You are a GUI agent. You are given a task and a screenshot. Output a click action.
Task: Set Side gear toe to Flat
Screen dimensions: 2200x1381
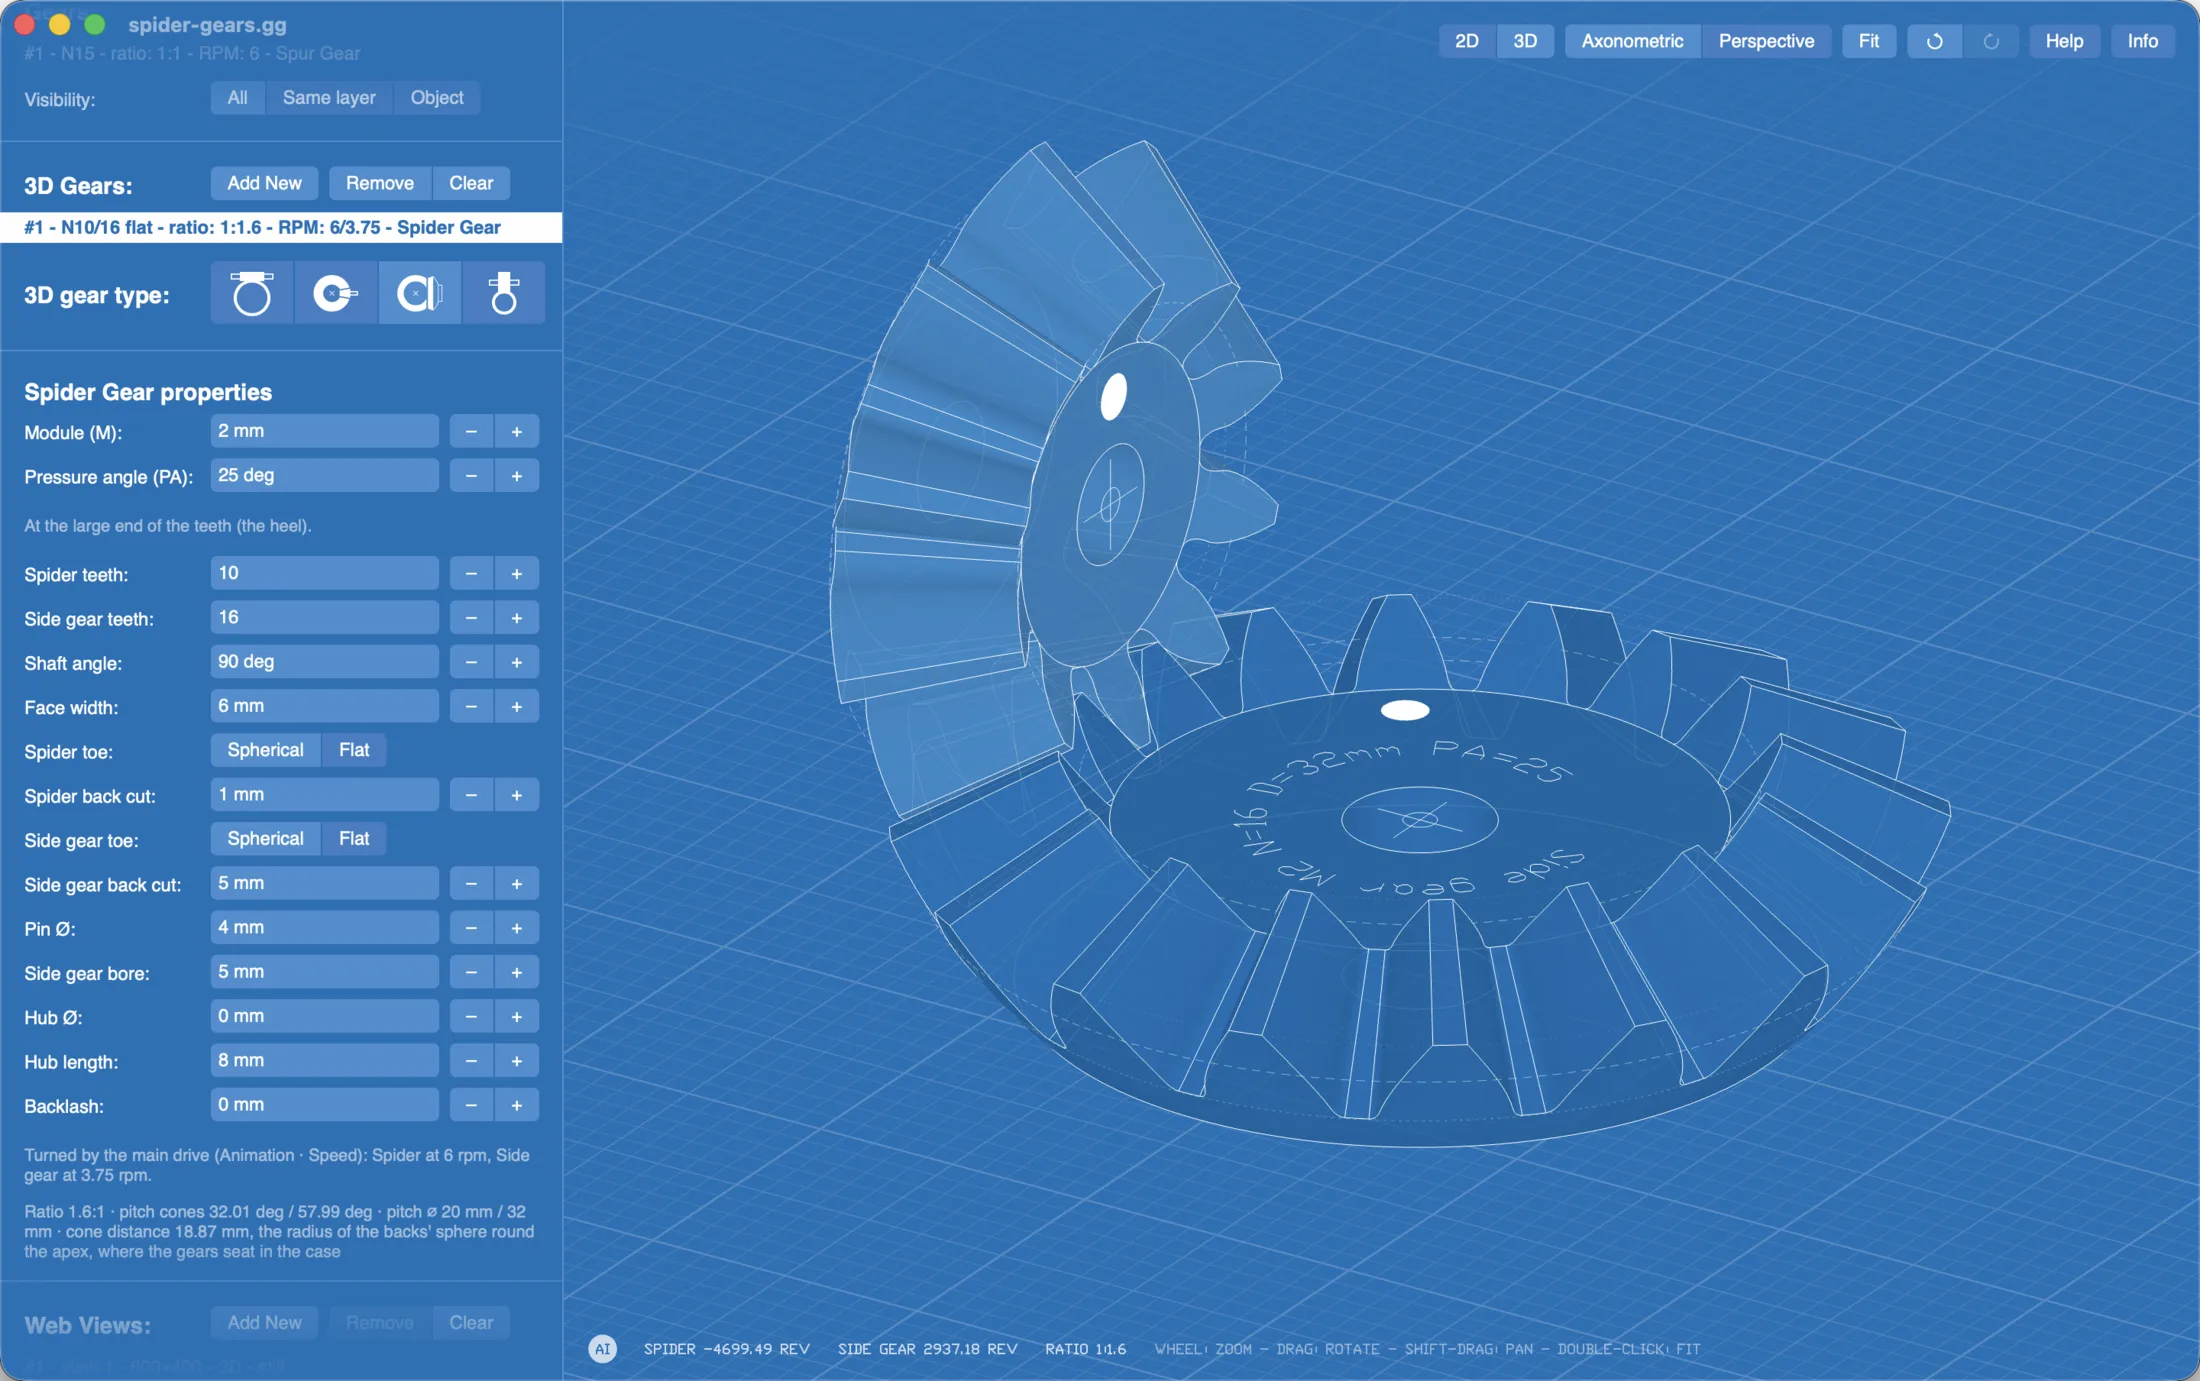[354, 839]
